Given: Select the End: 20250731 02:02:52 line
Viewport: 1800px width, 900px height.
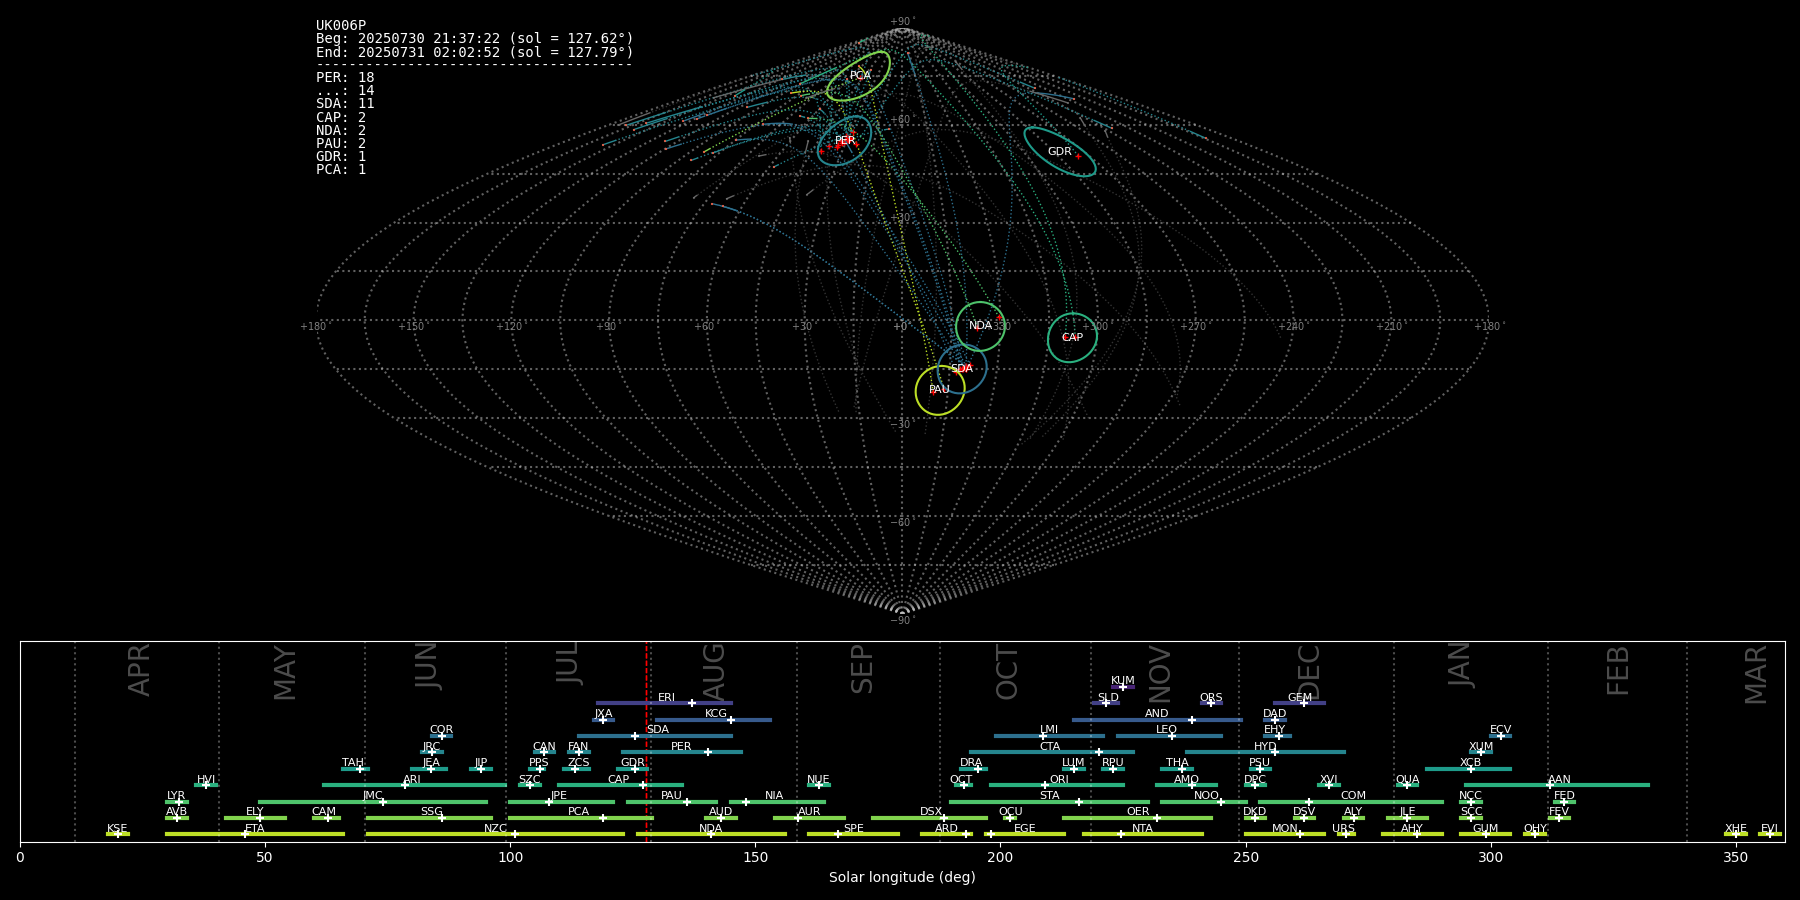Looking at the screenshot, I should [475, 52].
